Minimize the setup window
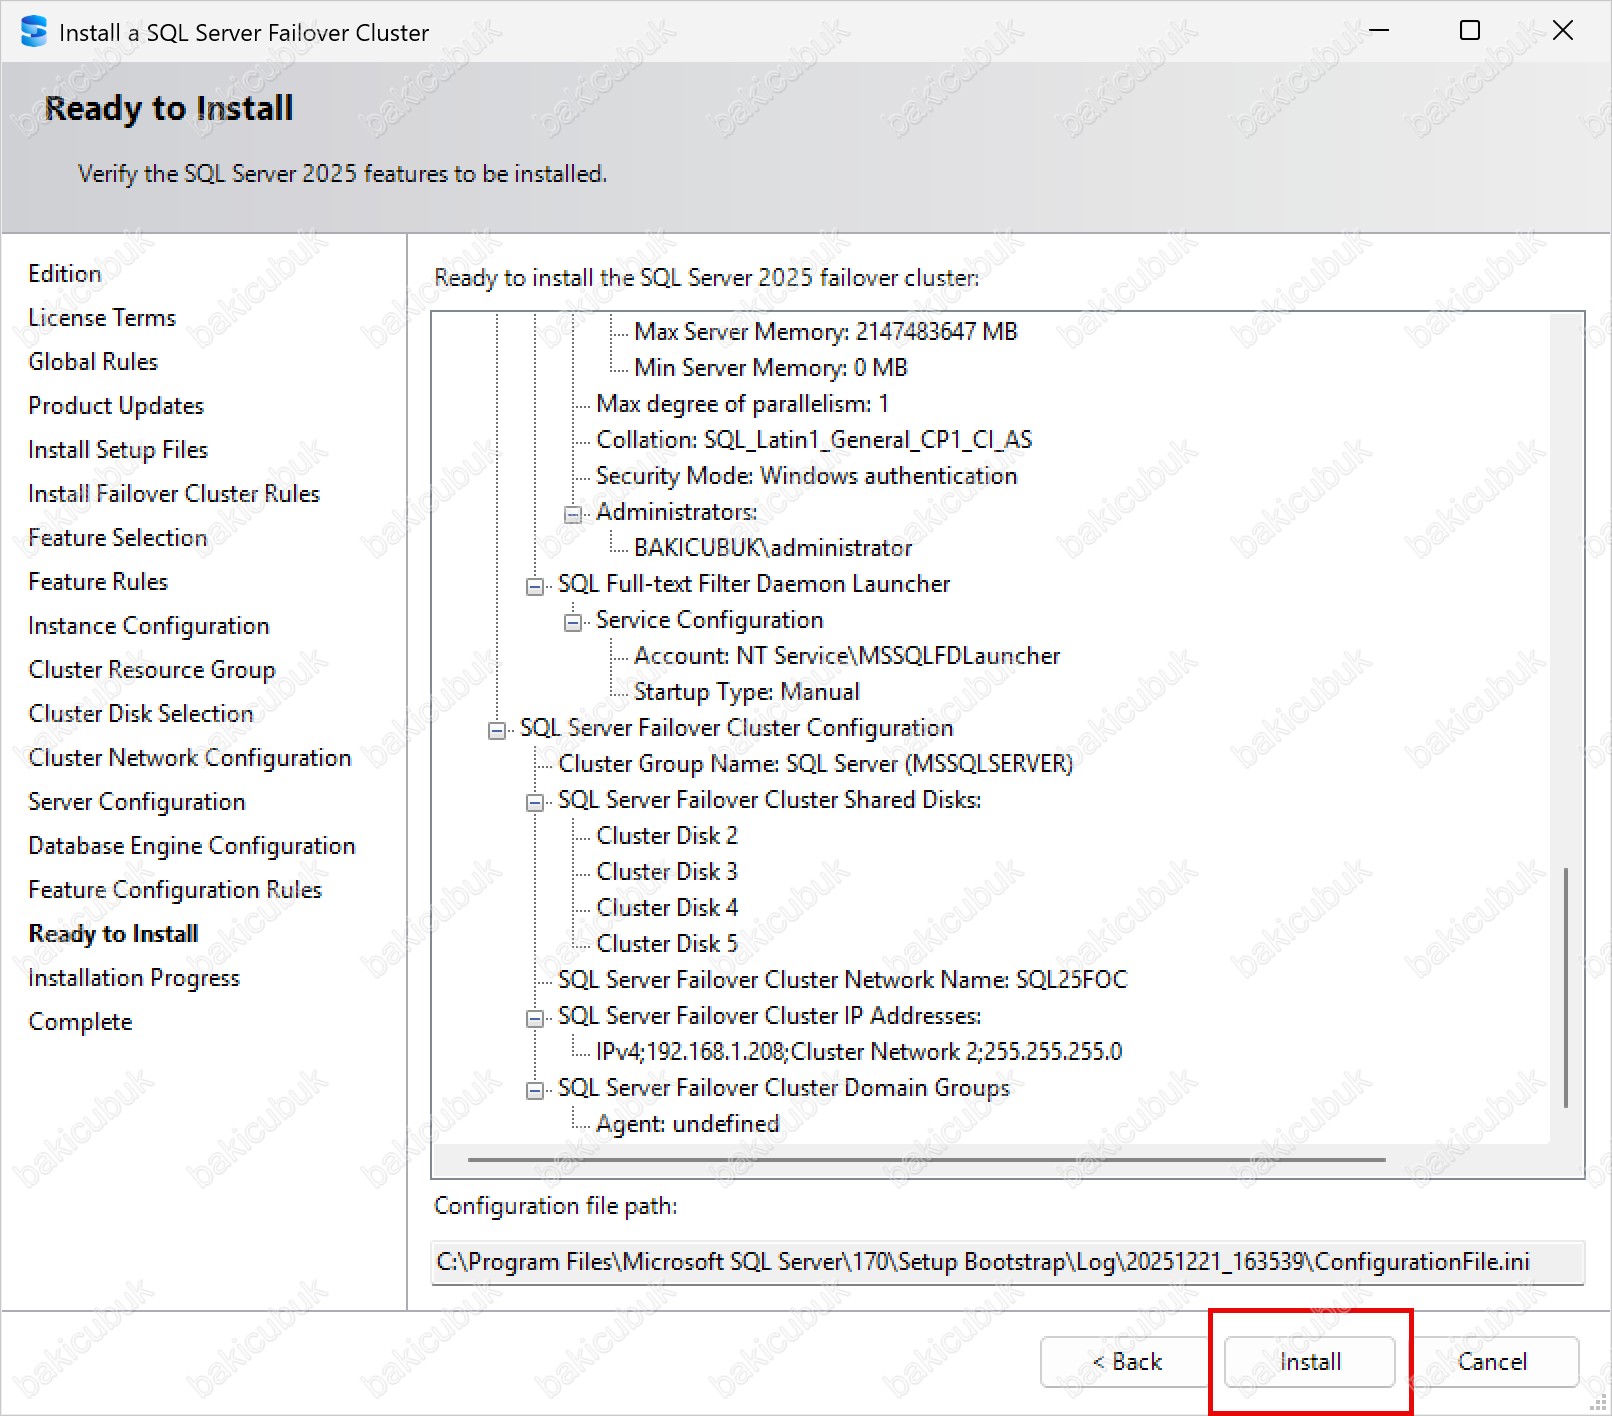Screen dimensions: 1612x1416 [1379, 31]
